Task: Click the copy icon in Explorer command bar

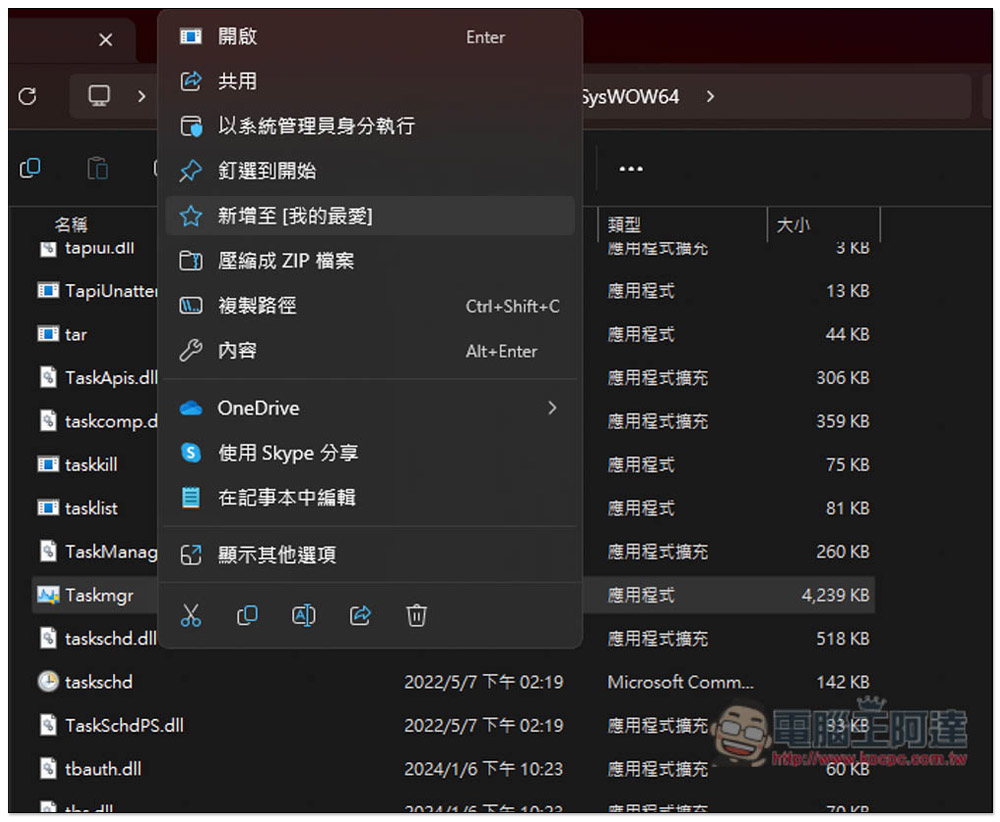Action: pos(30,168)
